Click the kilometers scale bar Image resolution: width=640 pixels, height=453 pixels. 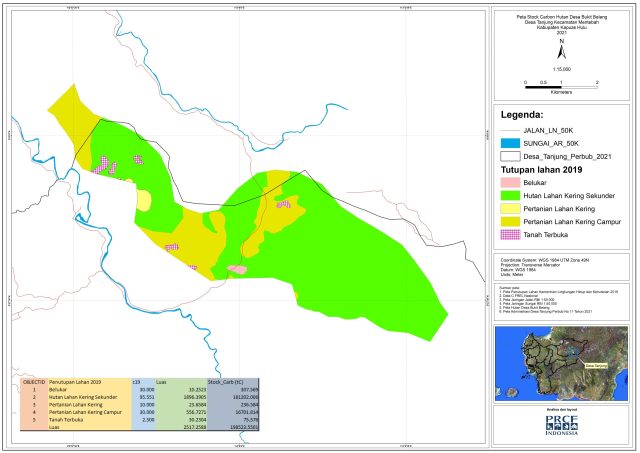pos(561,87)
